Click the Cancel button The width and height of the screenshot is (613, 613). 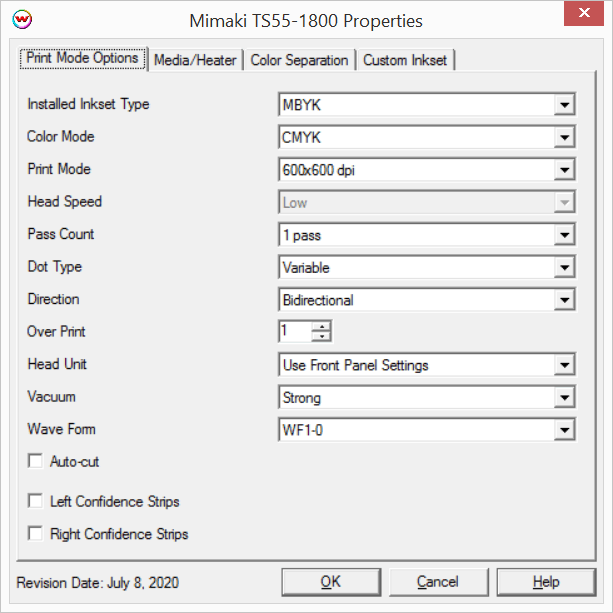437,581
